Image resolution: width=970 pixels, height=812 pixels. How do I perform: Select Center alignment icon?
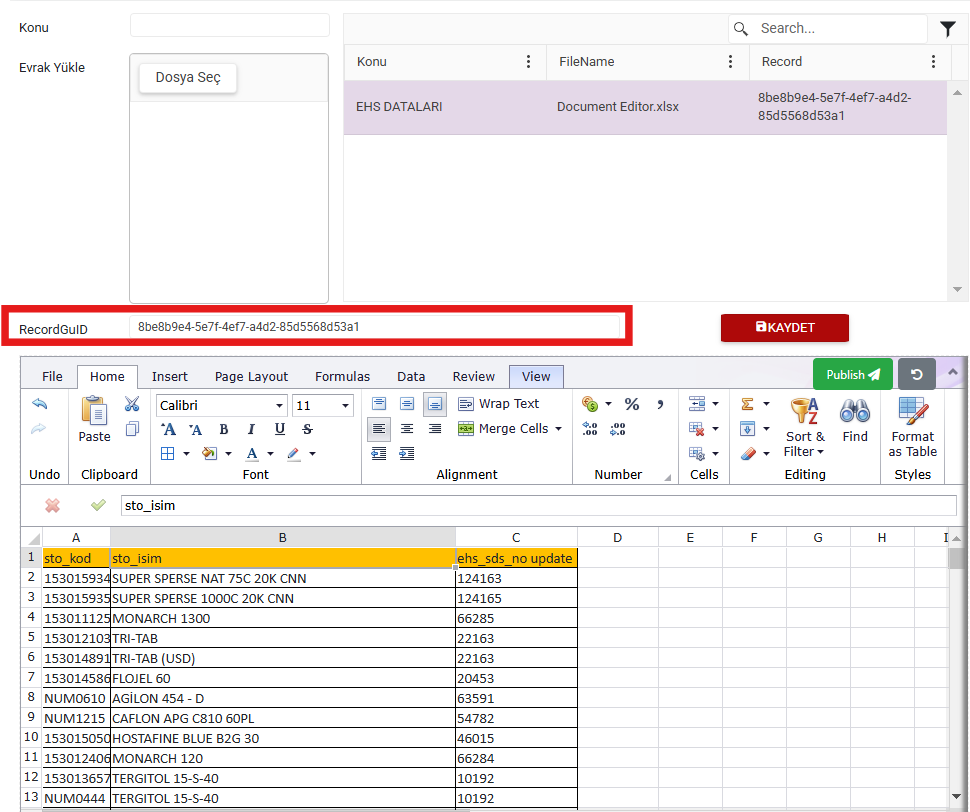click(x=407, y=429)
